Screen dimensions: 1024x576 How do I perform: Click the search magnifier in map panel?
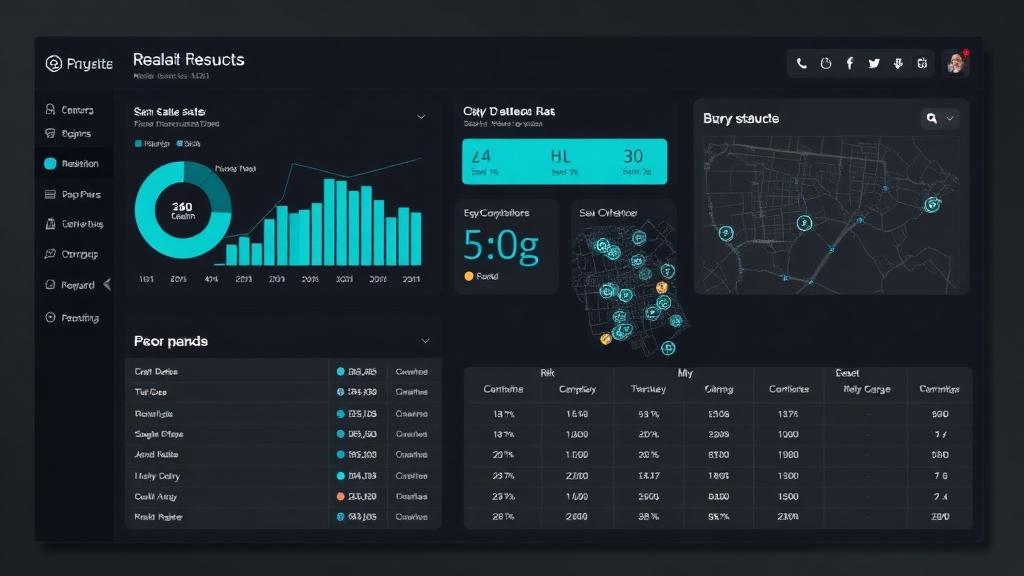click(932, 118)
